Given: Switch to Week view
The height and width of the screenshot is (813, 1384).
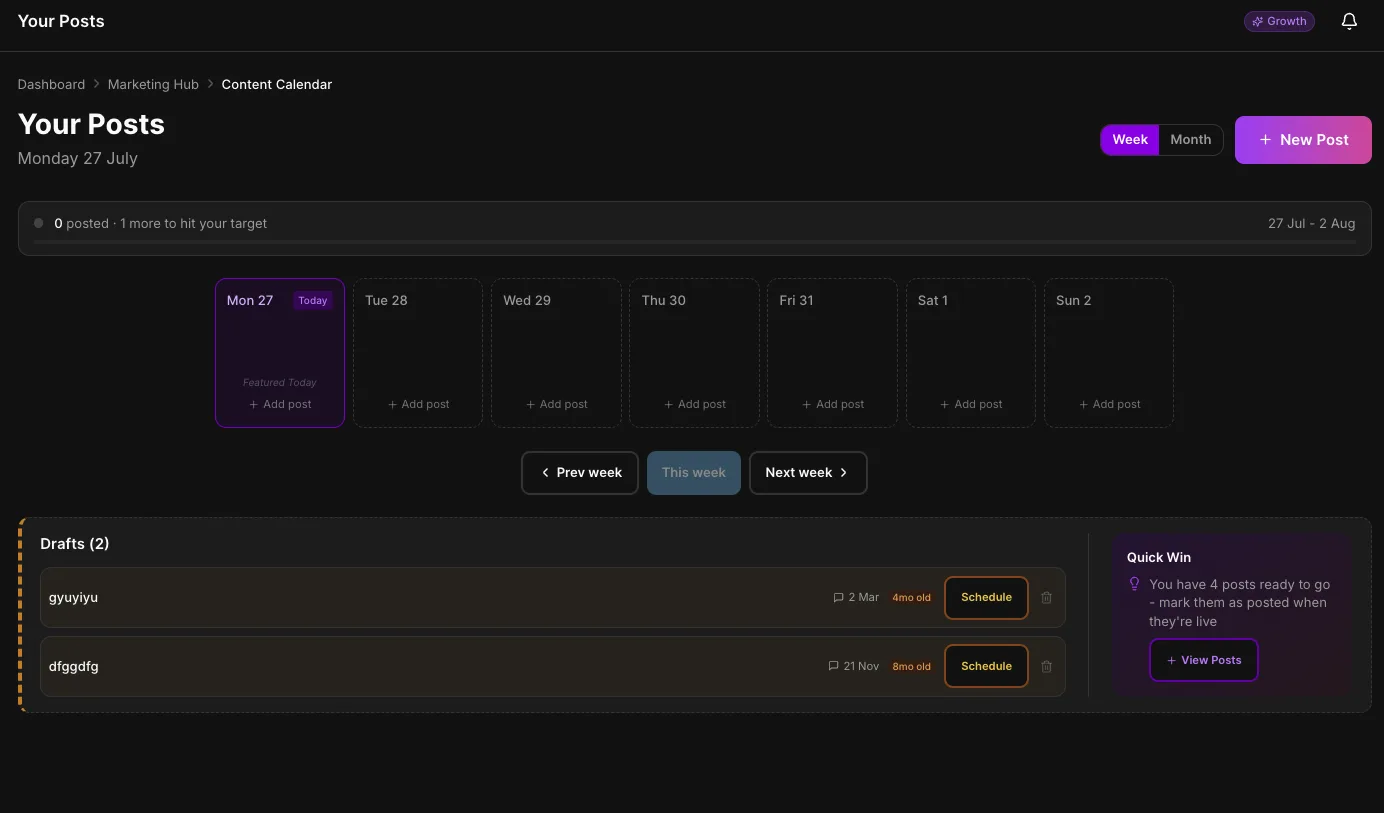Looking at the screenshot, I should click(1130, 140).
